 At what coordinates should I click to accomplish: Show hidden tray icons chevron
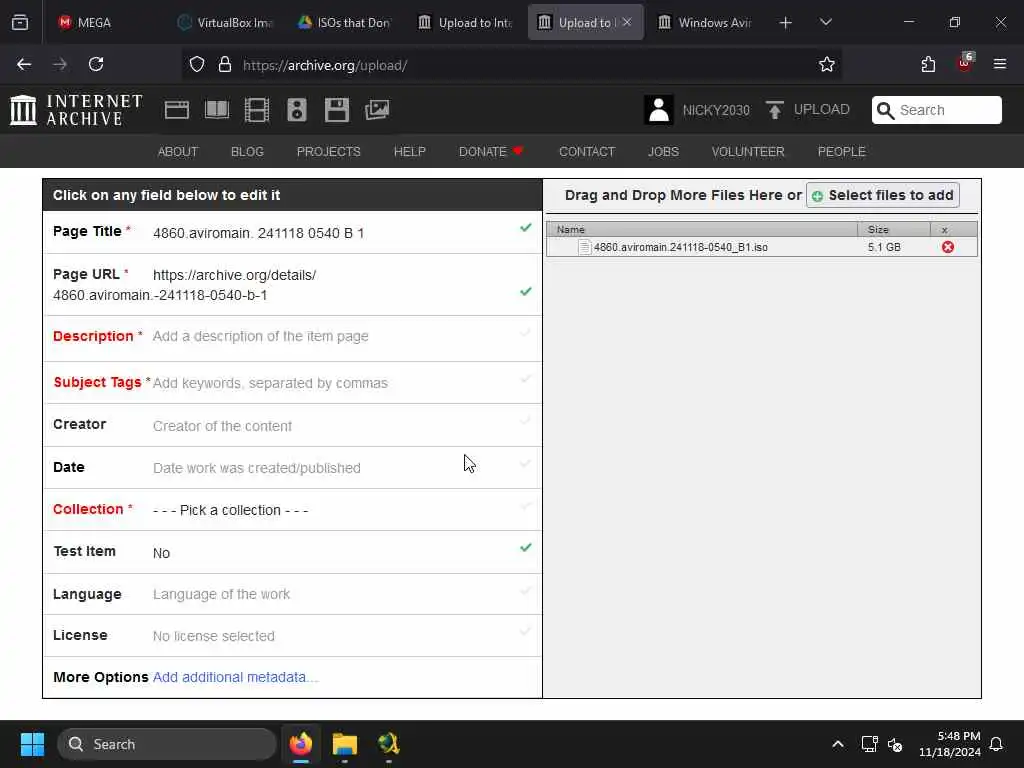(838, 744)
